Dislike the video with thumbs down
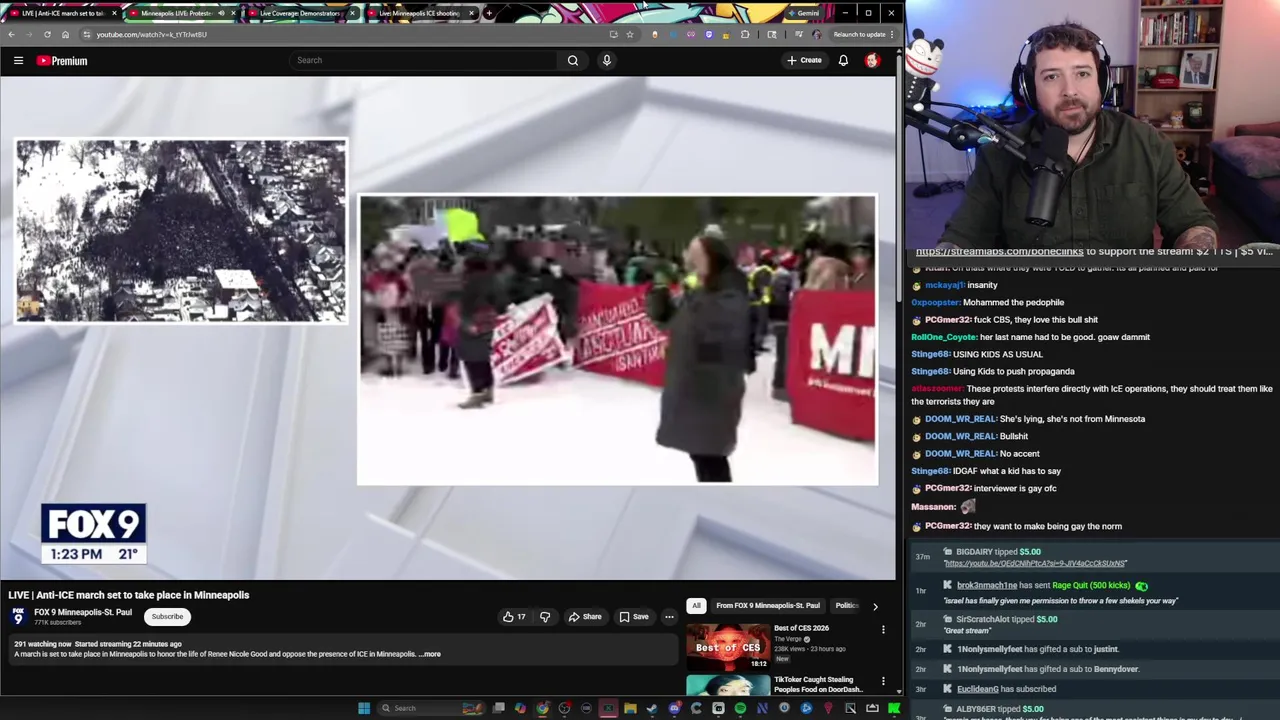The width and height of the screenshot is (1280, 720). tap(545, 617)
